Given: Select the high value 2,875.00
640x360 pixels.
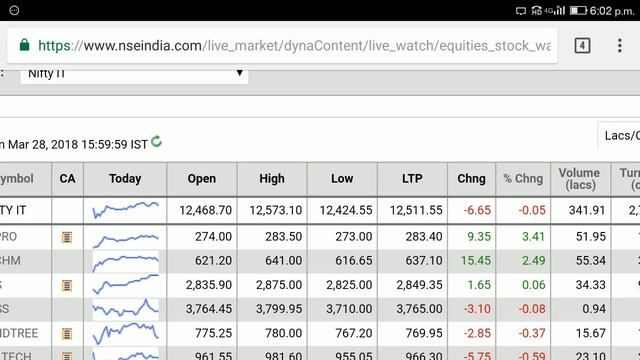Looking at the screenshot, I should coord(279,285).
